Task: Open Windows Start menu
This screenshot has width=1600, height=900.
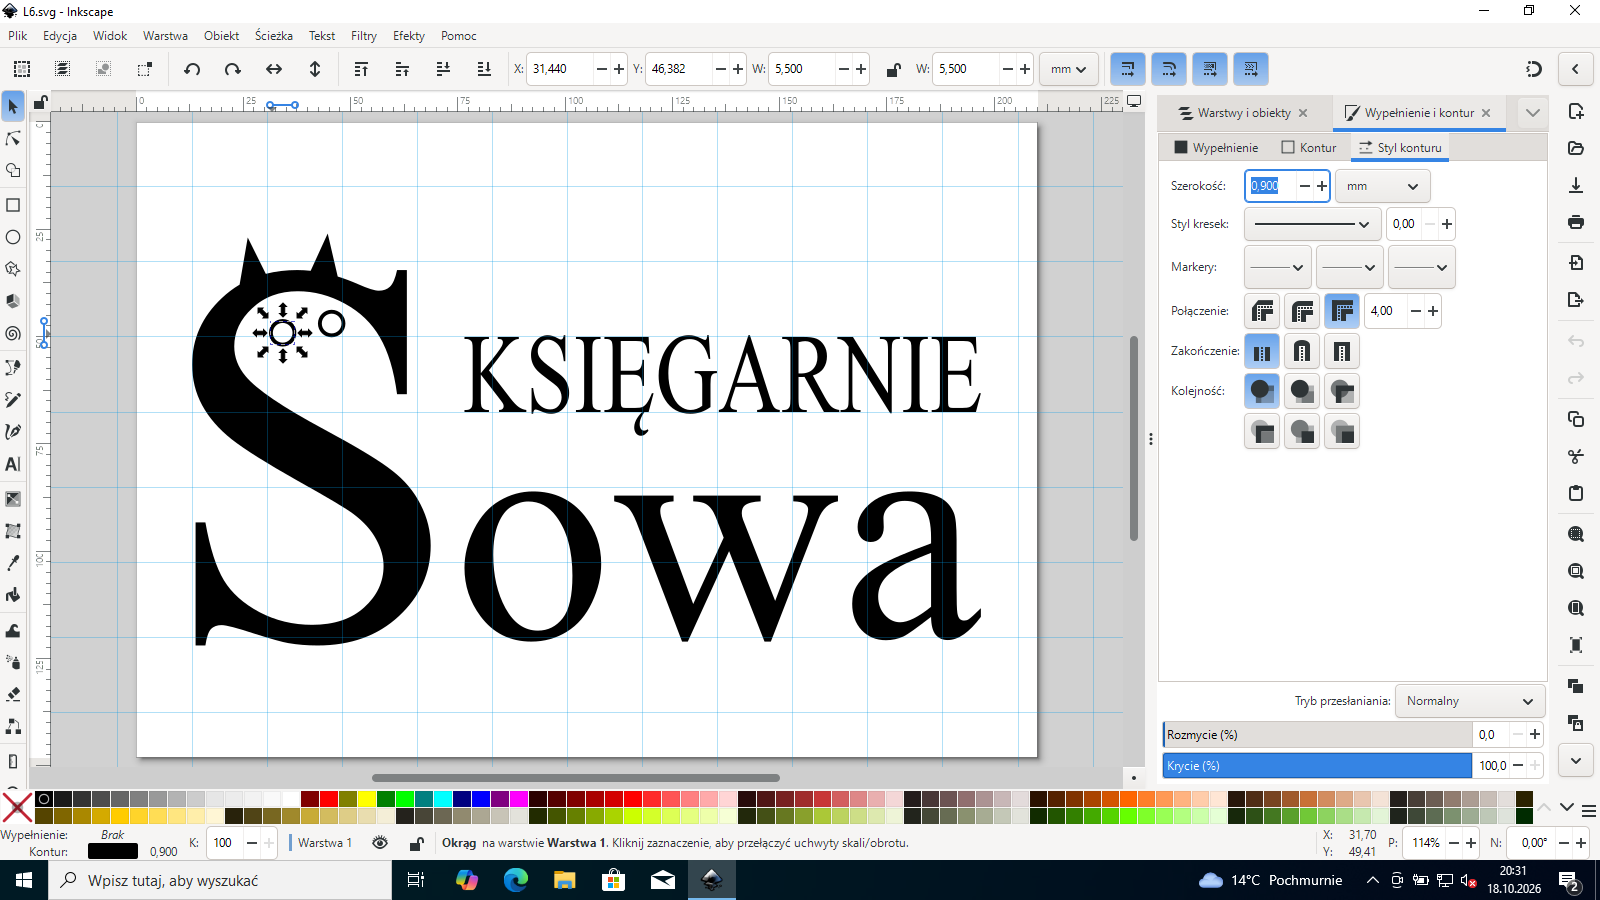Action: (24, 880)
